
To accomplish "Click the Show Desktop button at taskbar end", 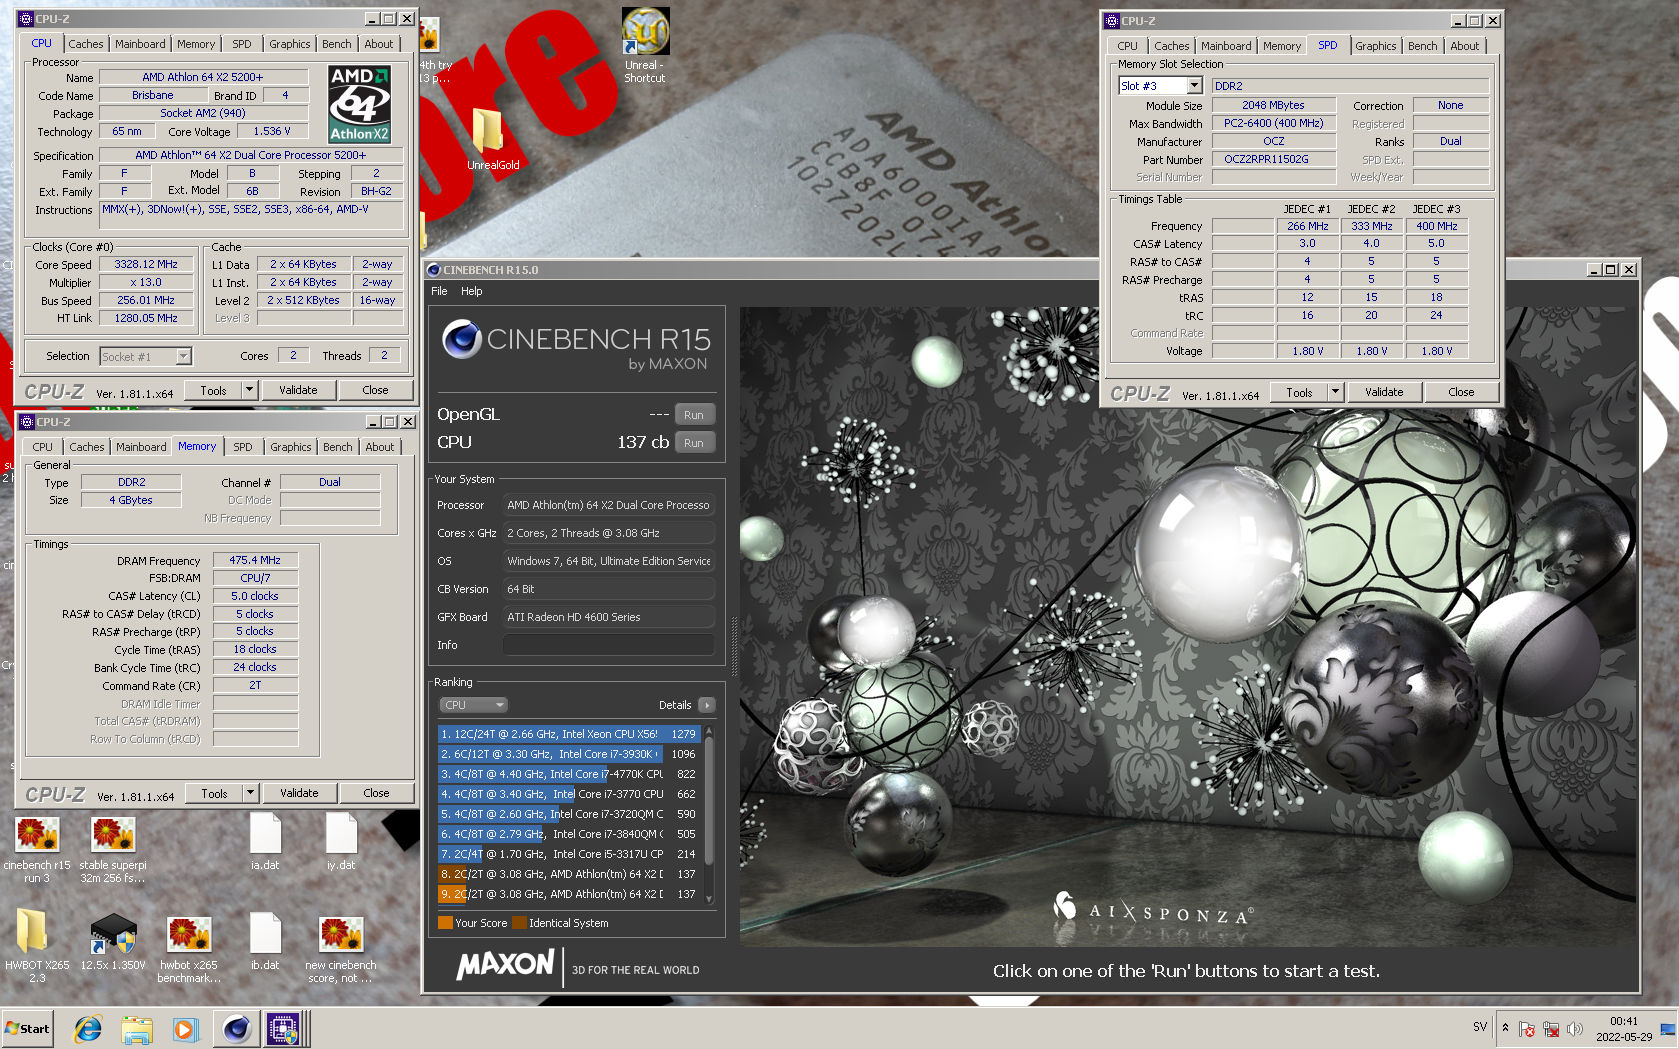I will coord(1668,1029).
